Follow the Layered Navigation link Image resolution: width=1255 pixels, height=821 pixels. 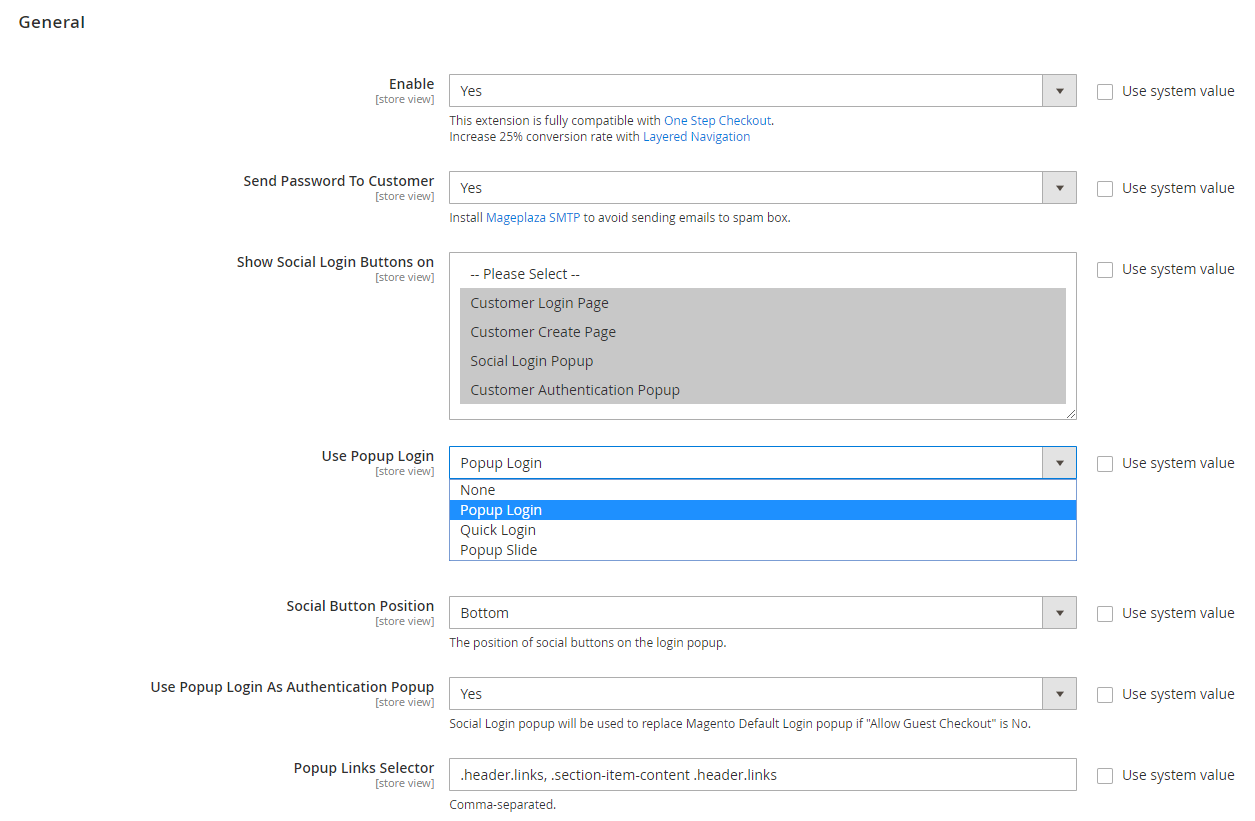(x=696, y=137)
